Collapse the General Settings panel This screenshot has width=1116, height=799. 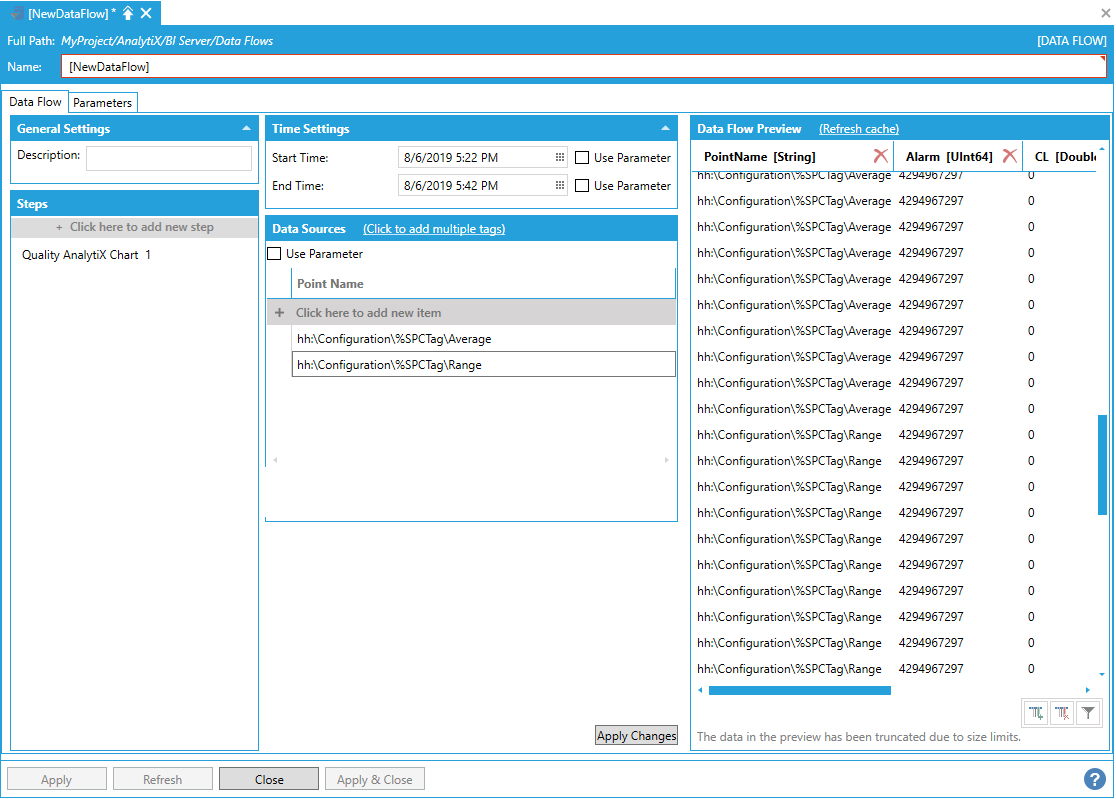pos(246,129)
